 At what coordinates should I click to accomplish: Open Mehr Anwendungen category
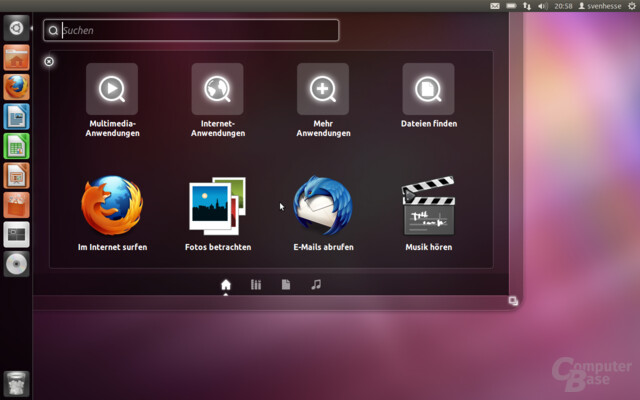click(323, 100)
